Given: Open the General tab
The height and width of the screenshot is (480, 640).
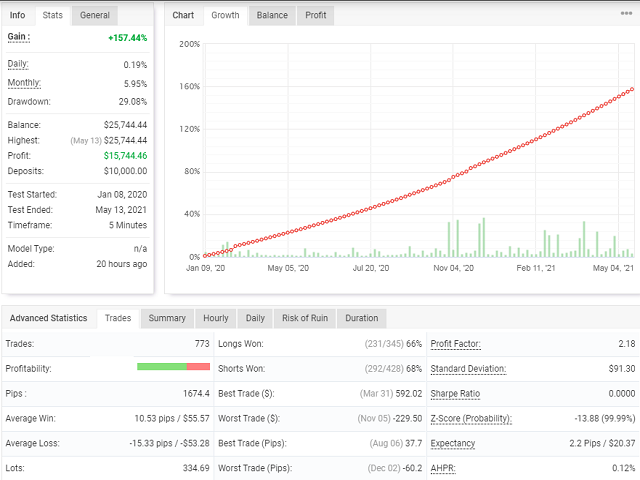Looking at the screenshot, I should [95, 15].
